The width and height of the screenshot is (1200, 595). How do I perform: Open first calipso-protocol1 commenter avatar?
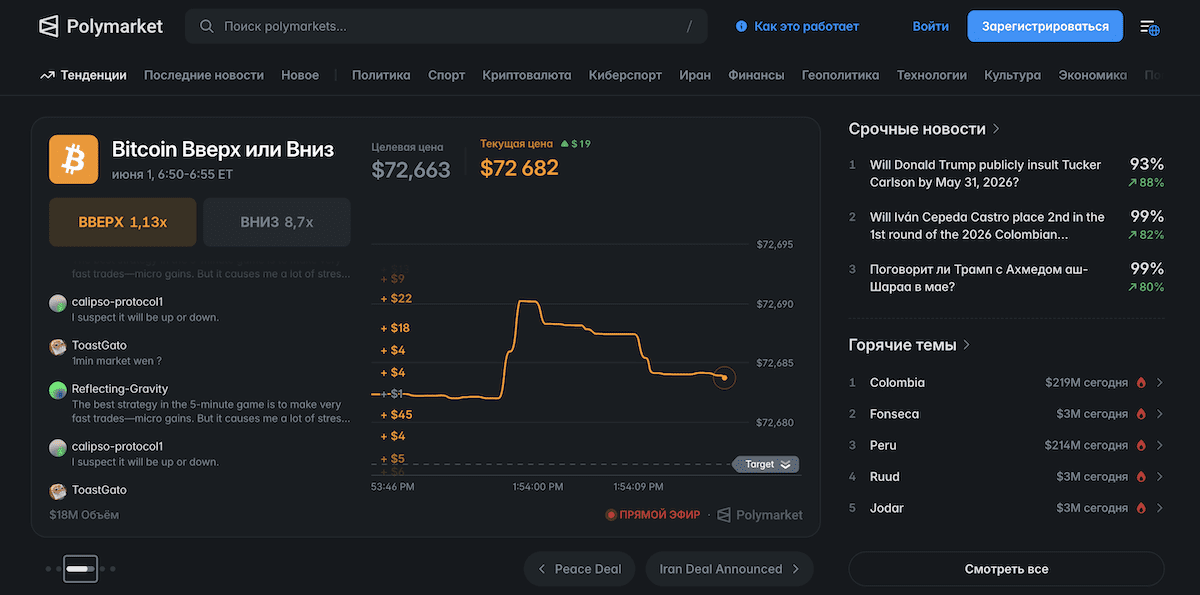(58, 302)
